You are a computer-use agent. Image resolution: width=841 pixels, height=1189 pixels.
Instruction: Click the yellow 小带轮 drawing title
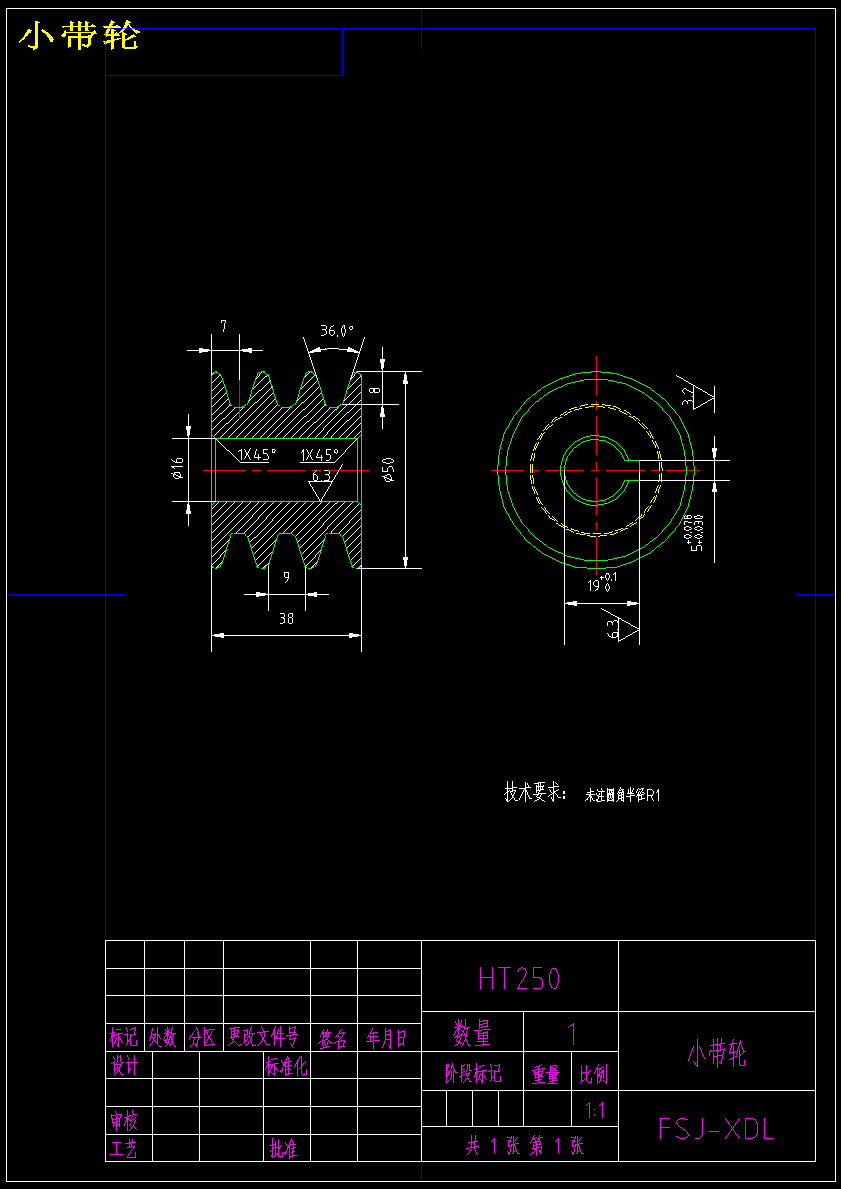tap(80, 36)
